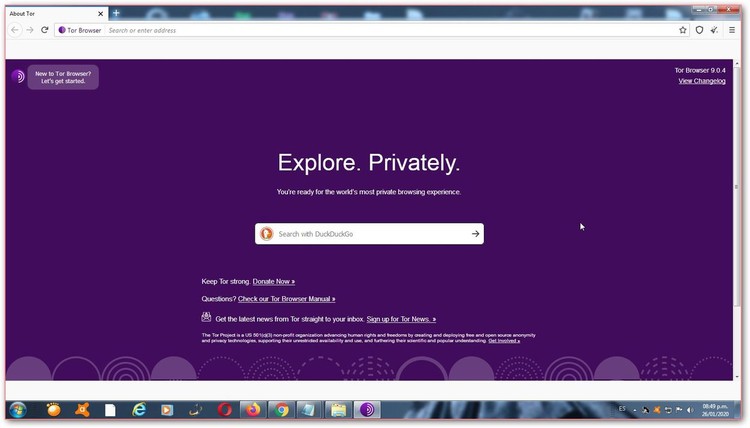
Task: Click the taskbar clock and date
Action: pos(715,410)
